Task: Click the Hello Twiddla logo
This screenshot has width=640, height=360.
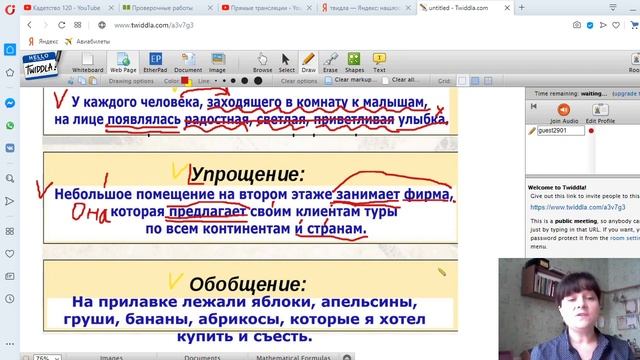Action: pos(41,64)
